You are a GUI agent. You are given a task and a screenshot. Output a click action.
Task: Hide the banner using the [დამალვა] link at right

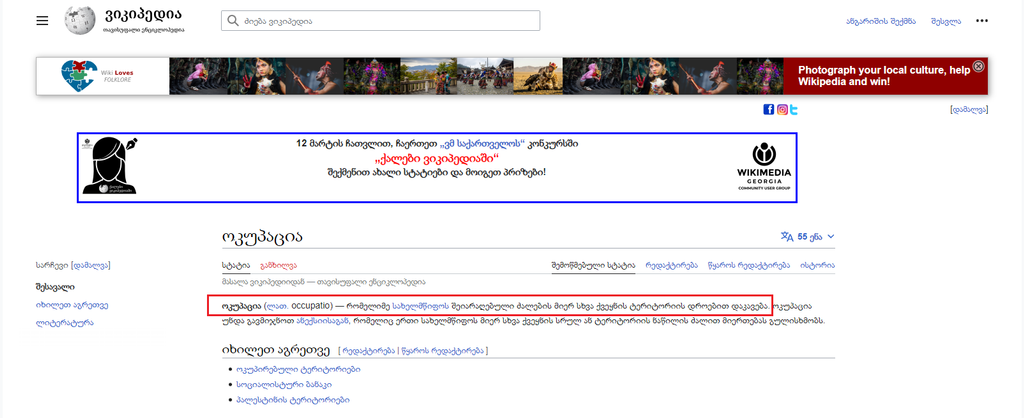pyautogui.click(x=969, y=110)
